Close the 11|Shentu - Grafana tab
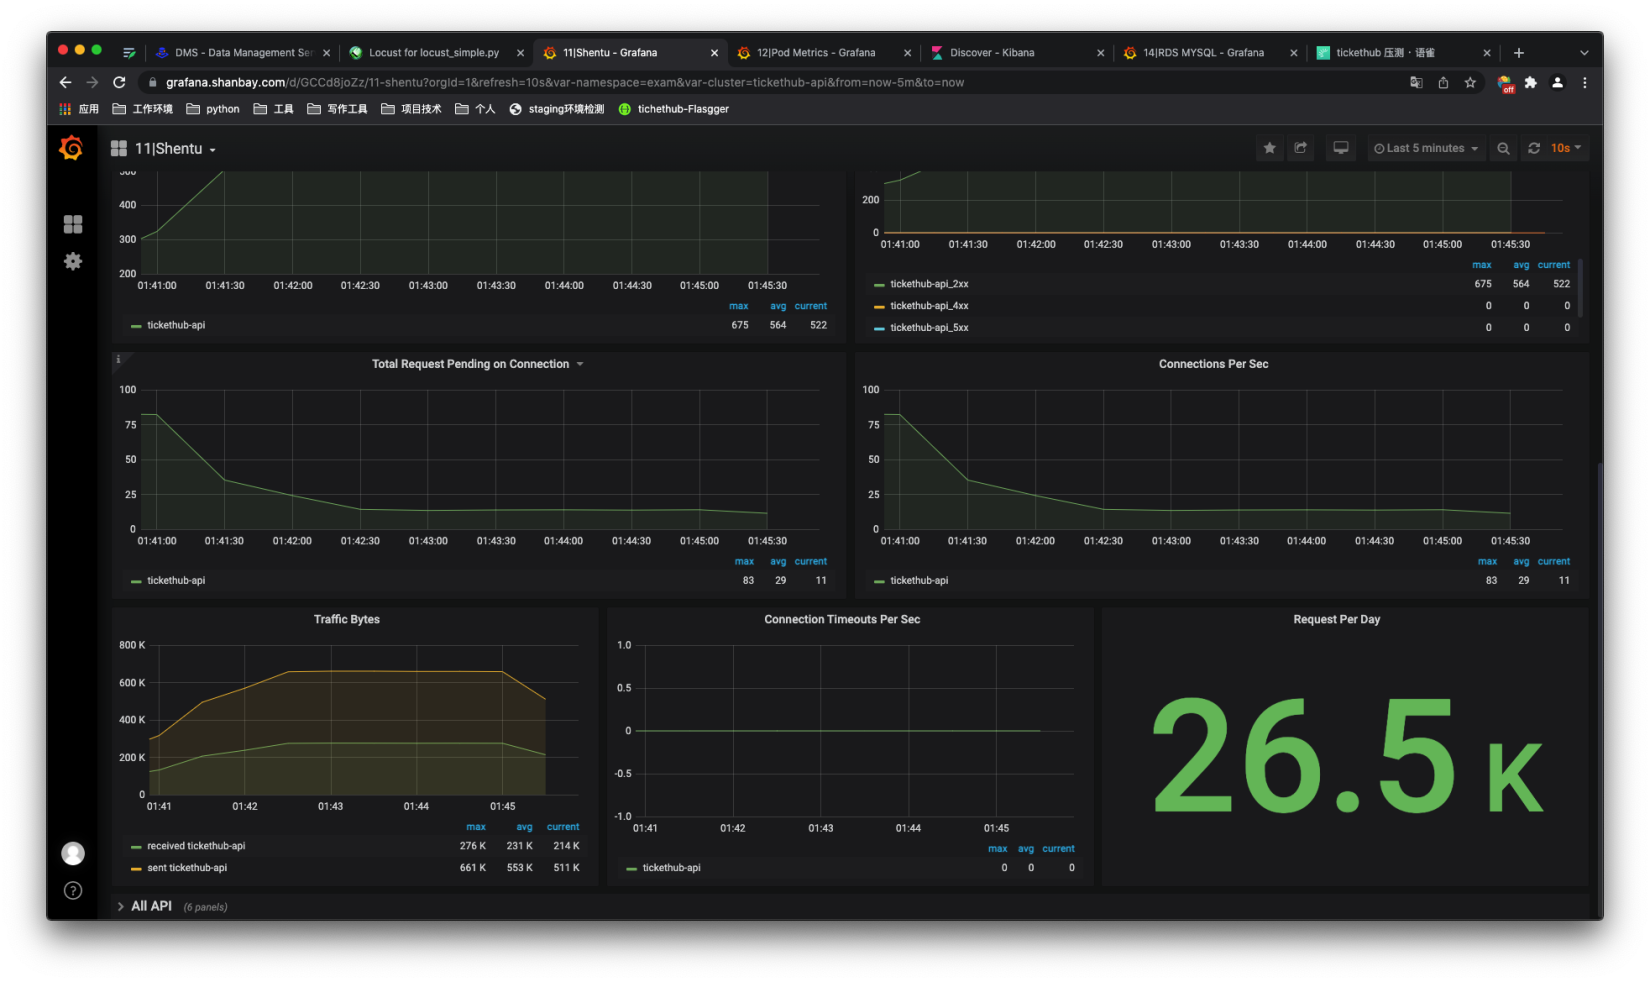The image size is (1650, 982). point(714,53)
